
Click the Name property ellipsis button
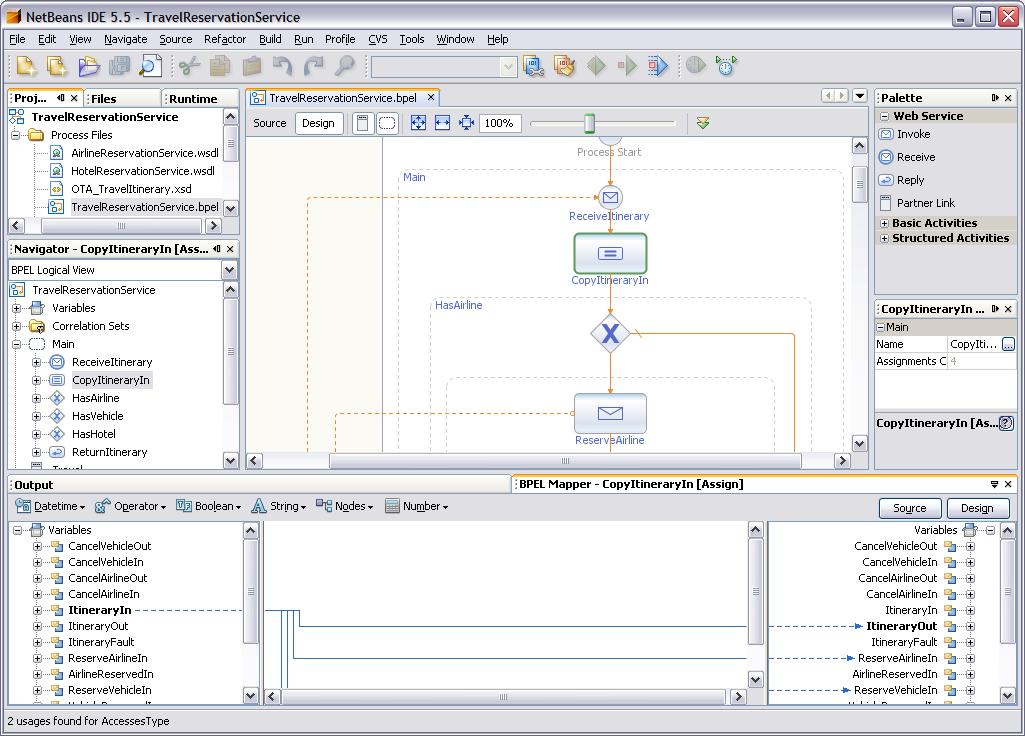coord(1009,344)
